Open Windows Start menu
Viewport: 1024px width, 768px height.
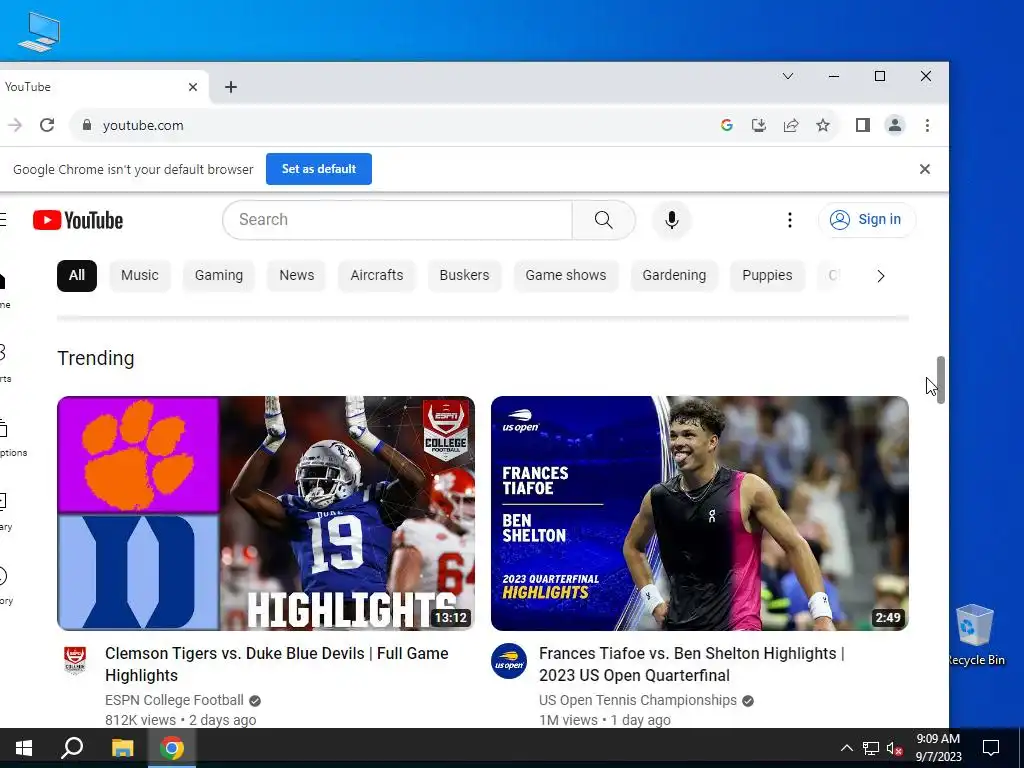coord(24,748)
